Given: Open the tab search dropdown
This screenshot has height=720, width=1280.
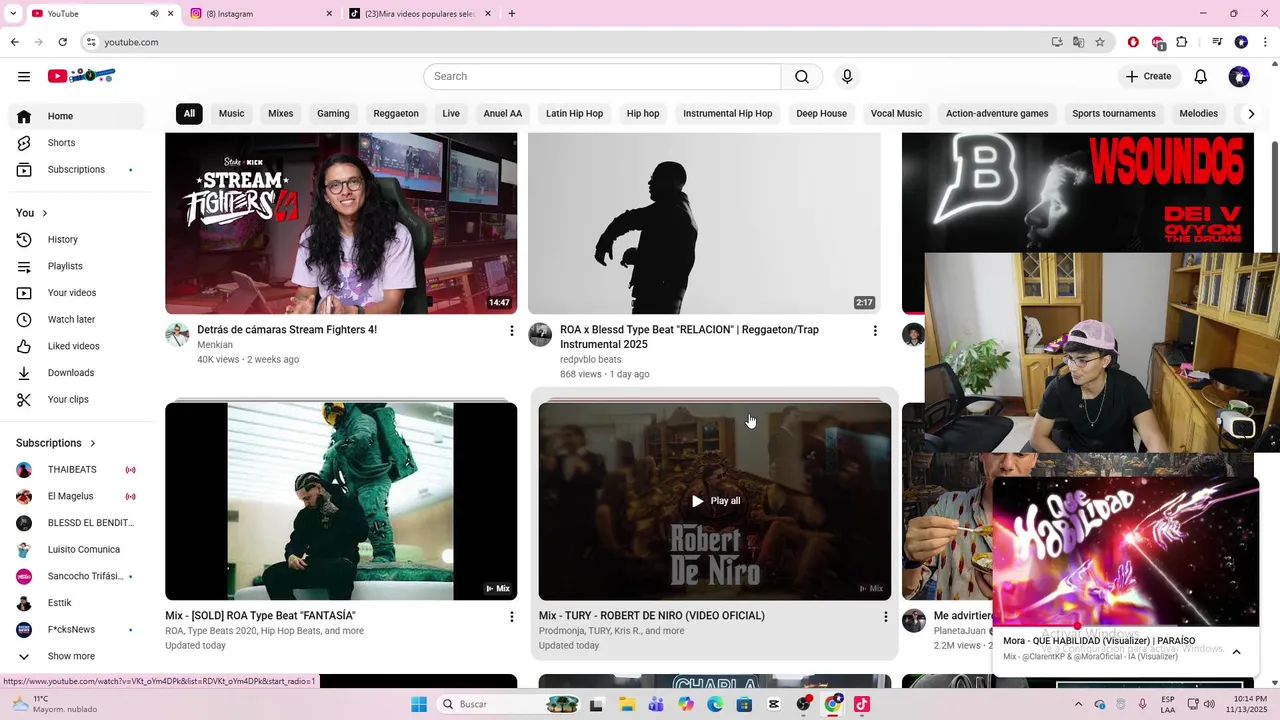Looking at the screenshot, I should click(13, 14).
